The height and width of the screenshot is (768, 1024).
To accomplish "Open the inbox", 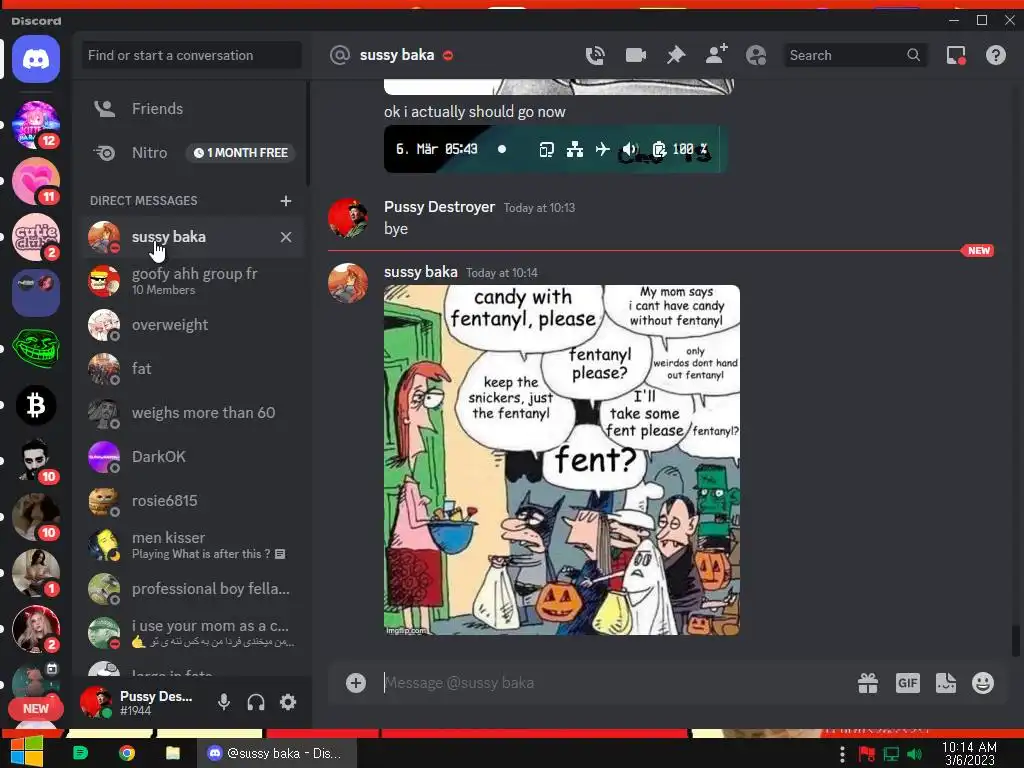I will click(956, 56).
